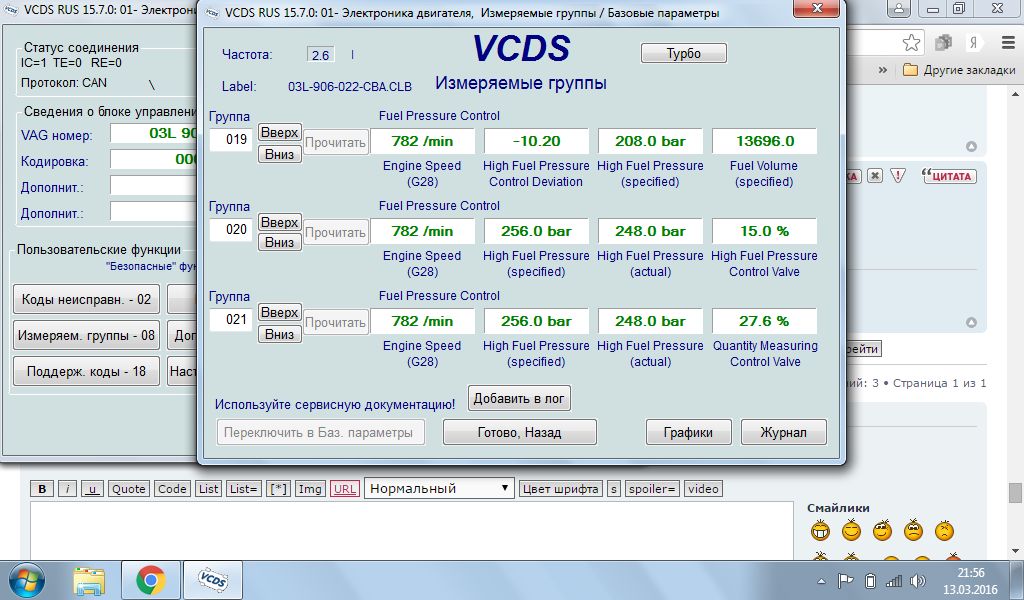The height and width of the screenshot is (600, 1024).
Task: Show hidden system tray icons
Action: coord(821,580)
